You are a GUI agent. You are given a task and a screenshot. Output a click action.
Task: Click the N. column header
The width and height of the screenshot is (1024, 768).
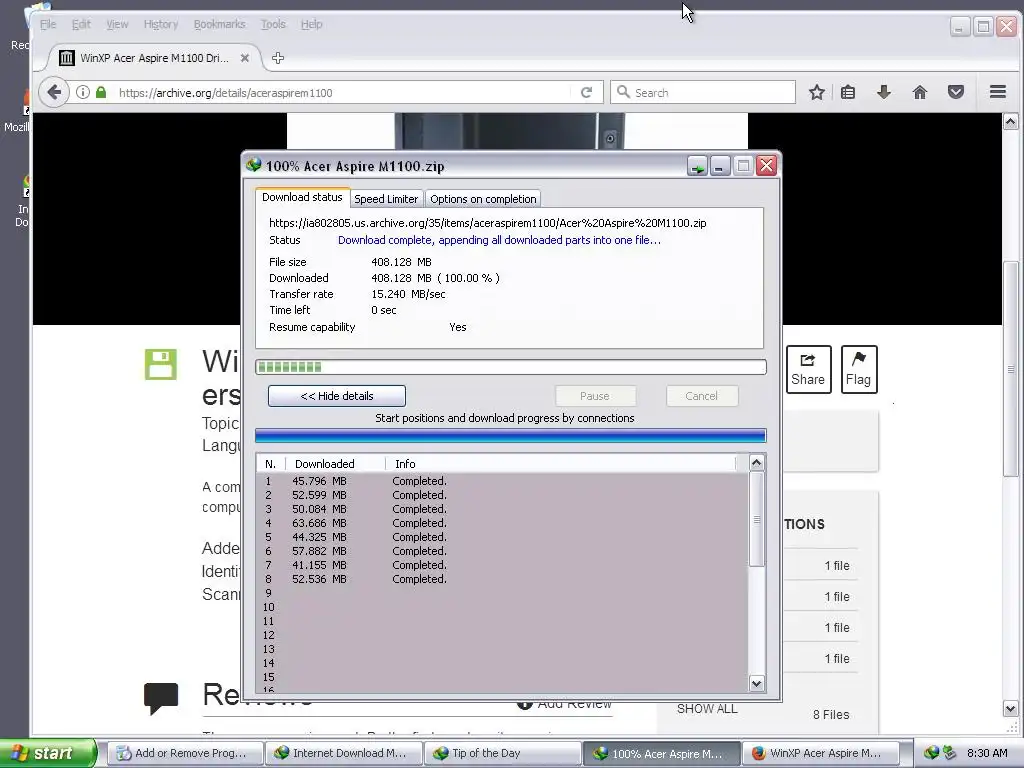pos(271,464)
